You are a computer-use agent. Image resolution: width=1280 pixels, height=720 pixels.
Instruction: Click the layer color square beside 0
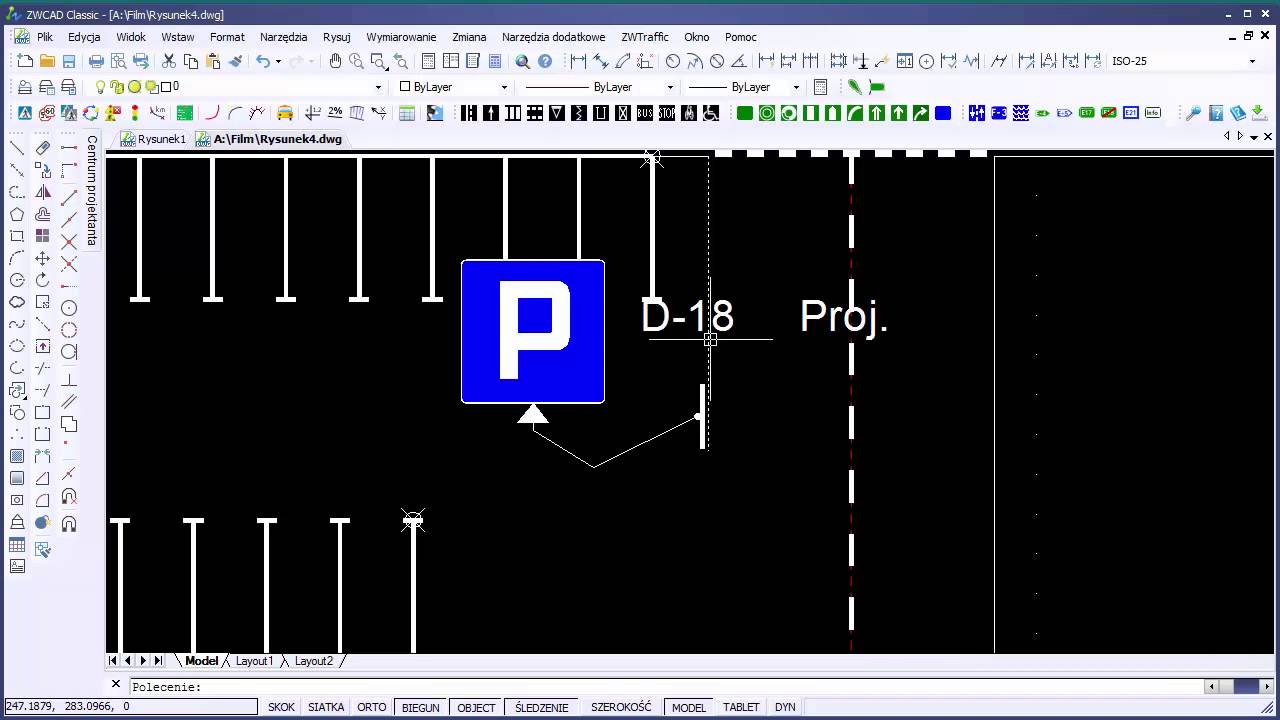pyautogui.click(x=166, y=87)
